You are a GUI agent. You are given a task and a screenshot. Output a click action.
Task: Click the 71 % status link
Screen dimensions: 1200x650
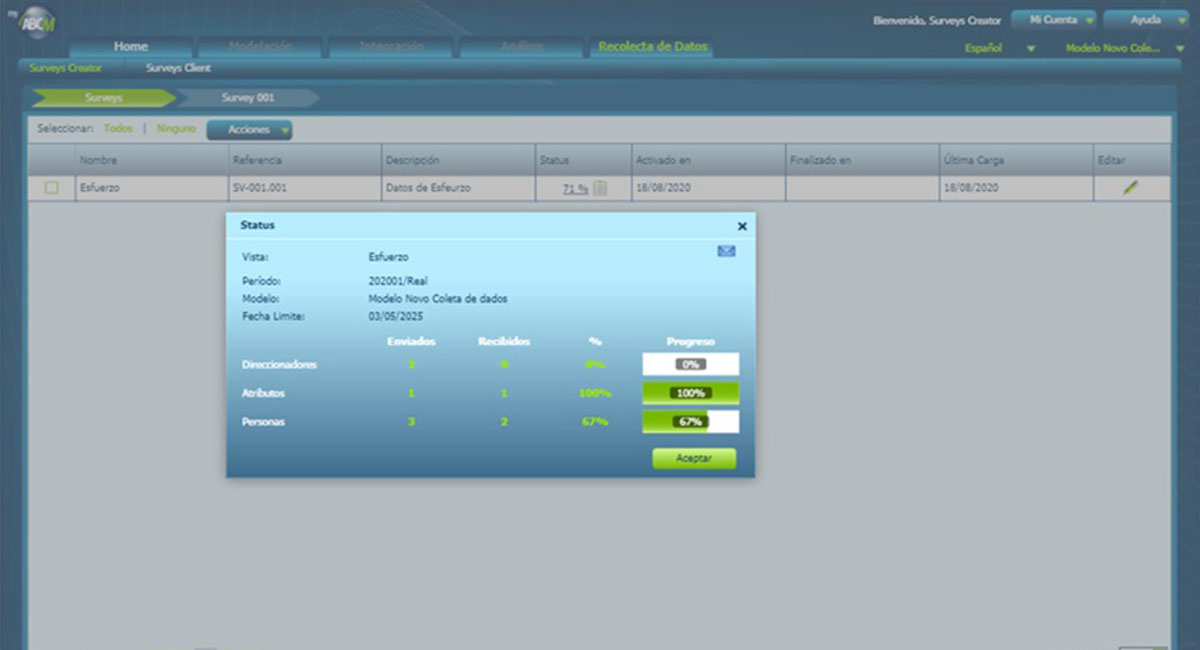click(x=575, y=188)
